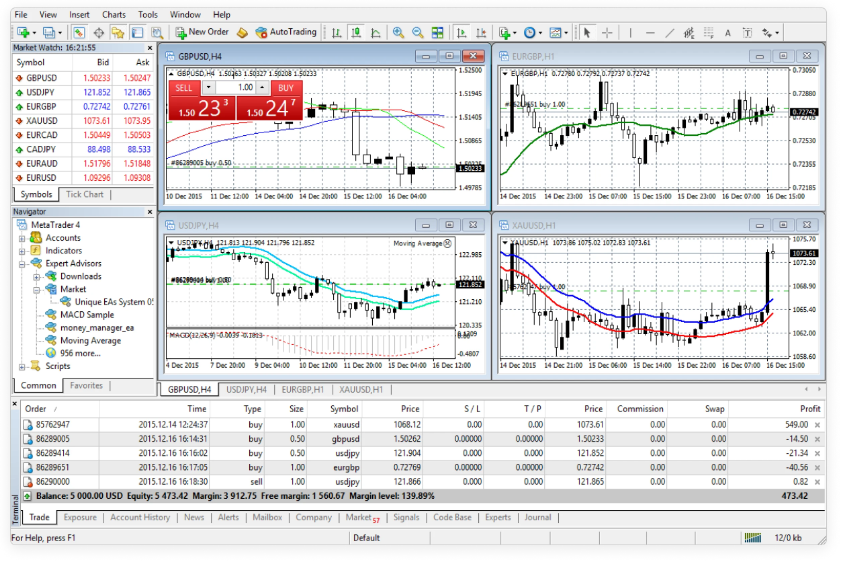Expand the Accounts tree node
Viewport: 842px width, 564px height.
coord(22,238)
